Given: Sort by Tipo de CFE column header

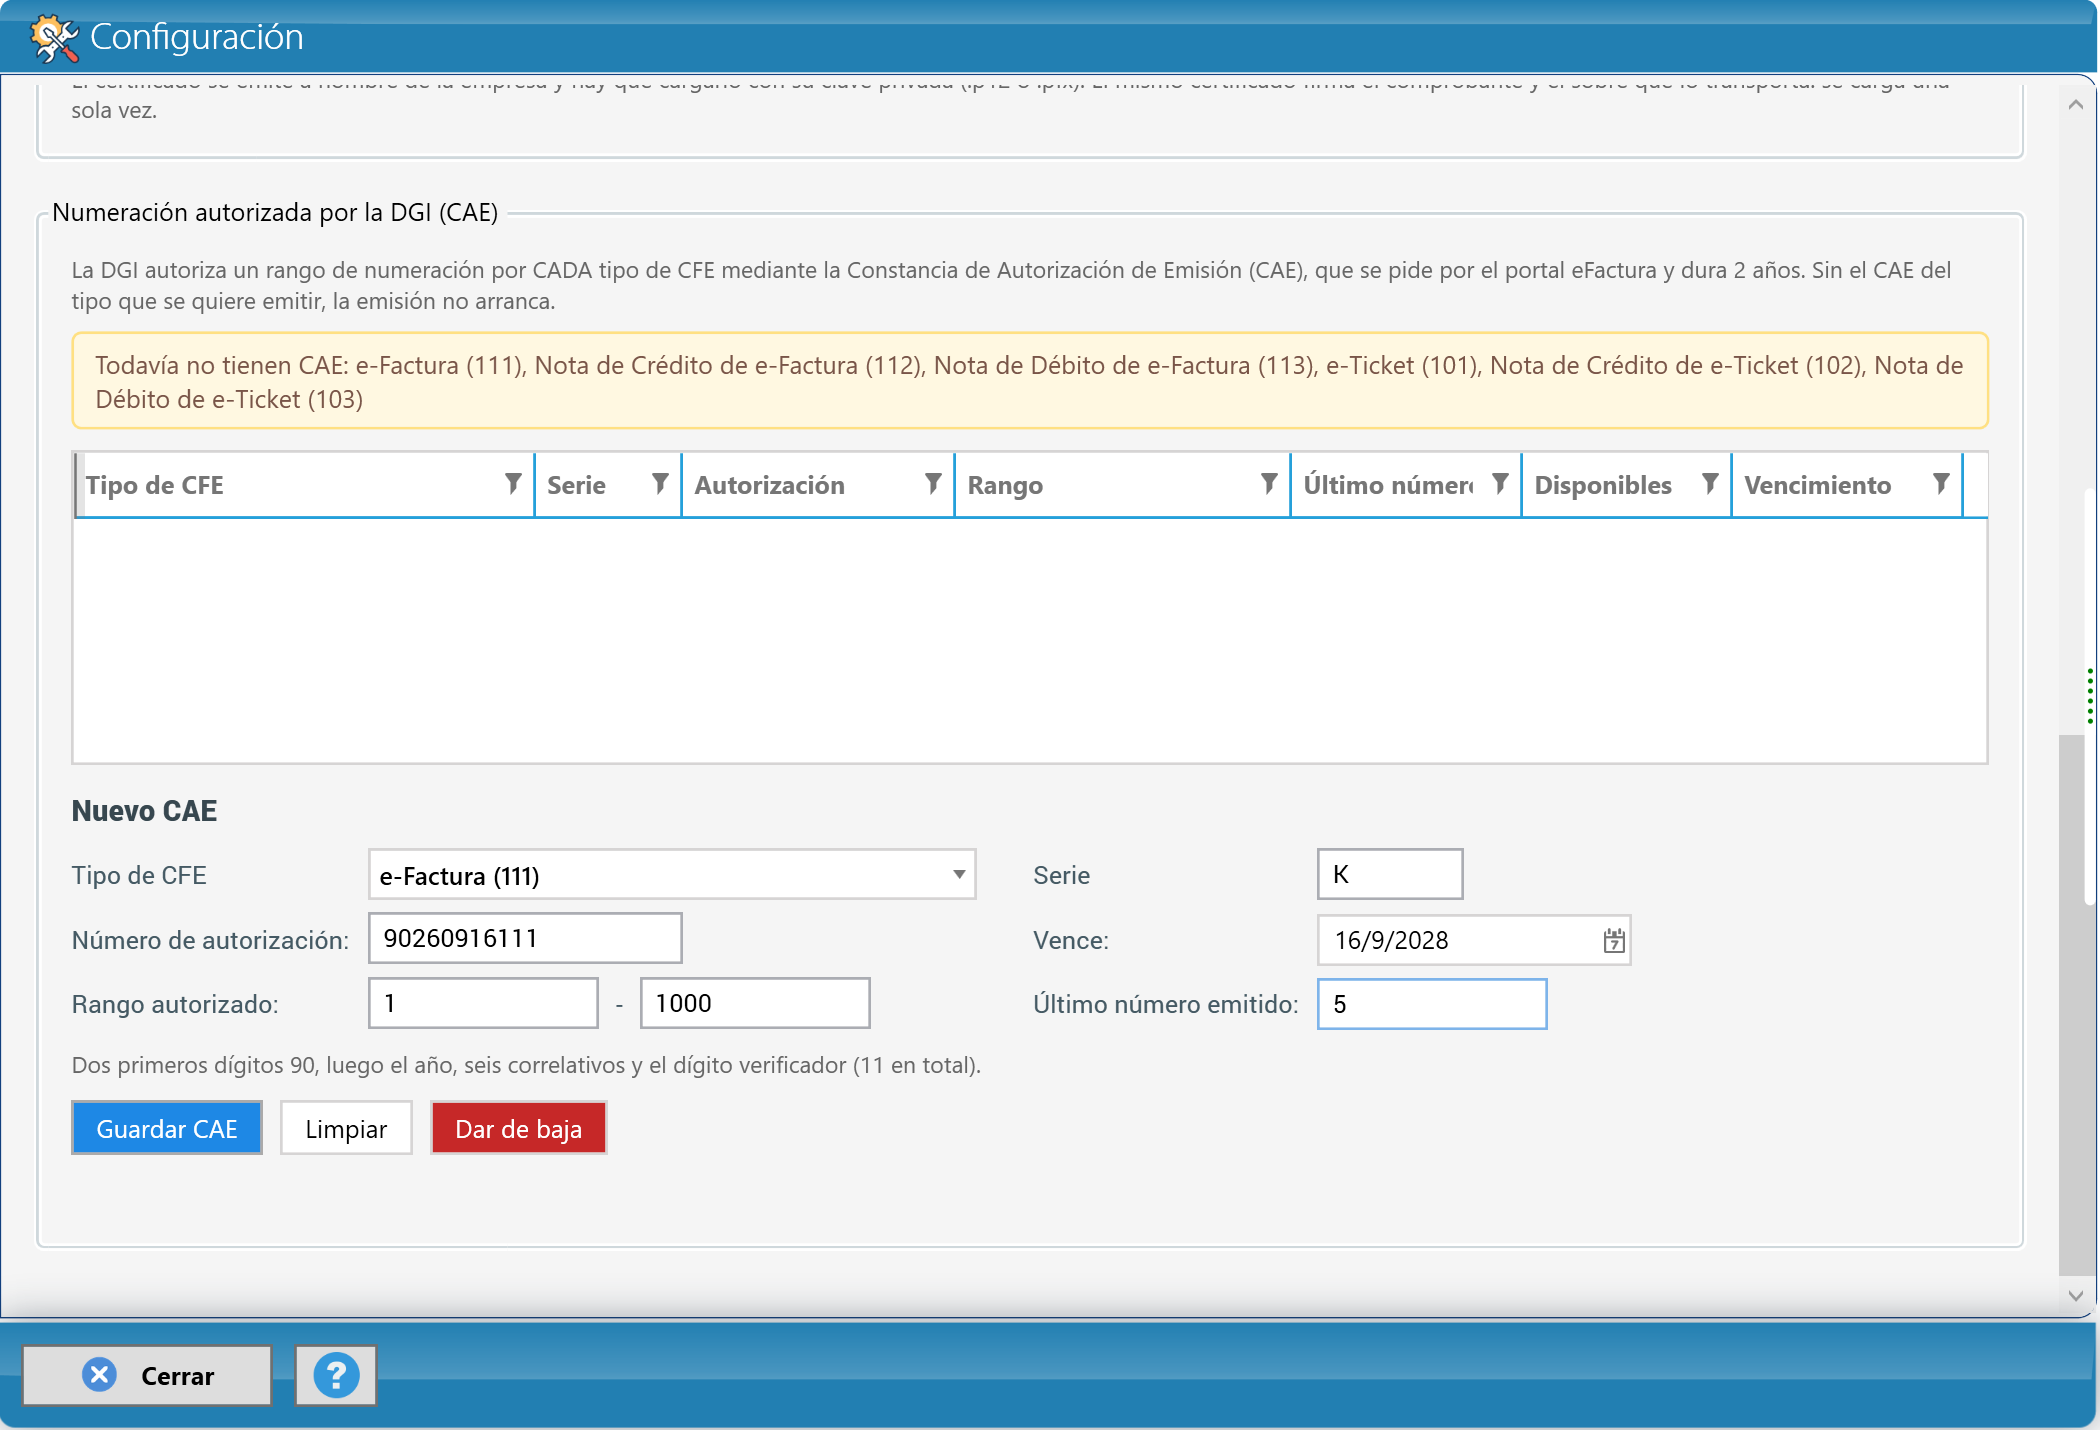Looking at the screenshot, I should [155, 485].
